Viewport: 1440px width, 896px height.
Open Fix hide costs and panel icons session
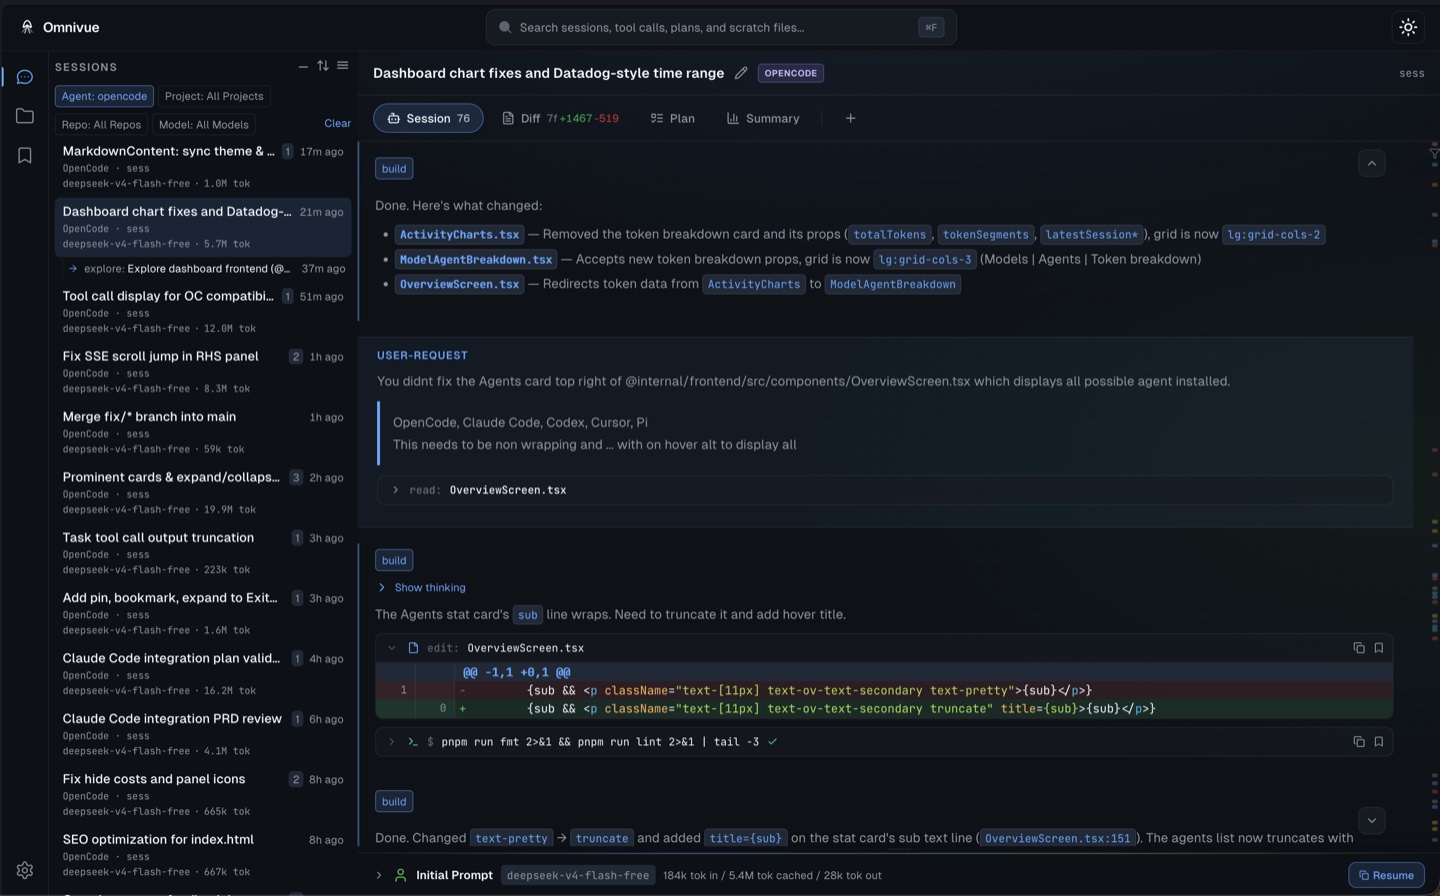203,794
